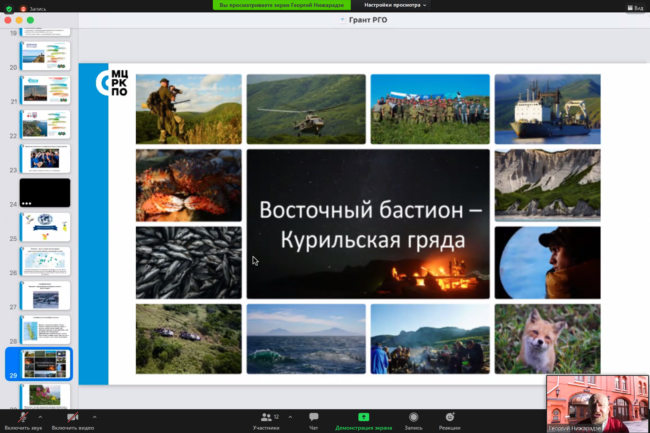Click the Грант РГО window title
Screen dimensions: 650x433
point(368,20)
